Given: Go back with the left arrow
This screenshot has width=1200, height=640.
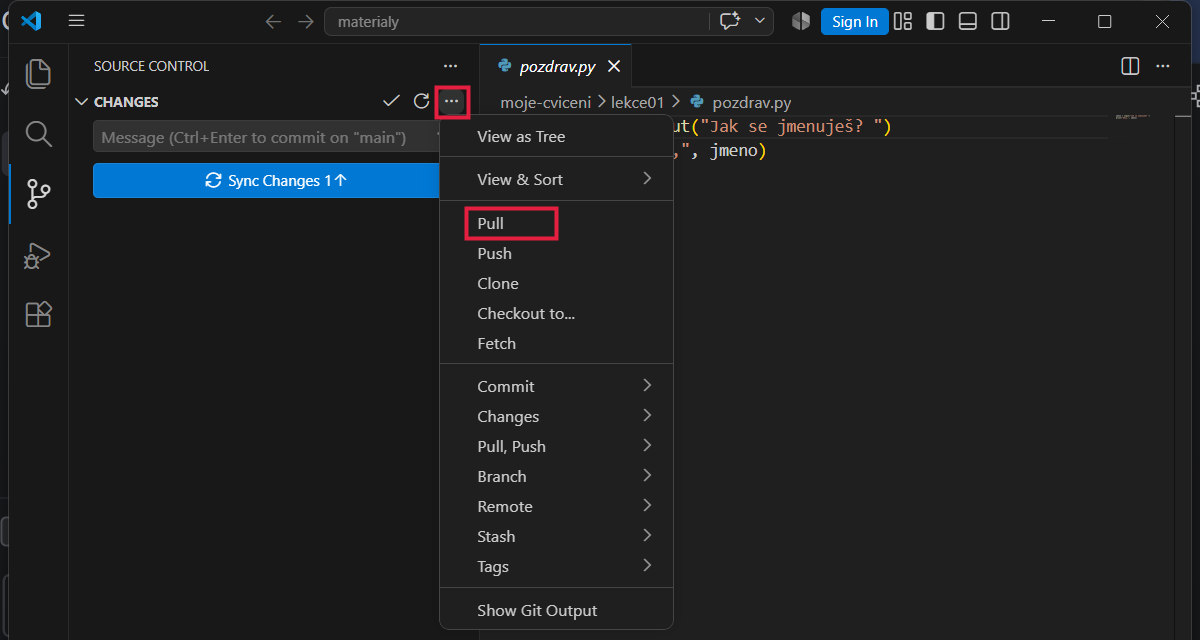Looking at the screenshot, I should 273,21.
